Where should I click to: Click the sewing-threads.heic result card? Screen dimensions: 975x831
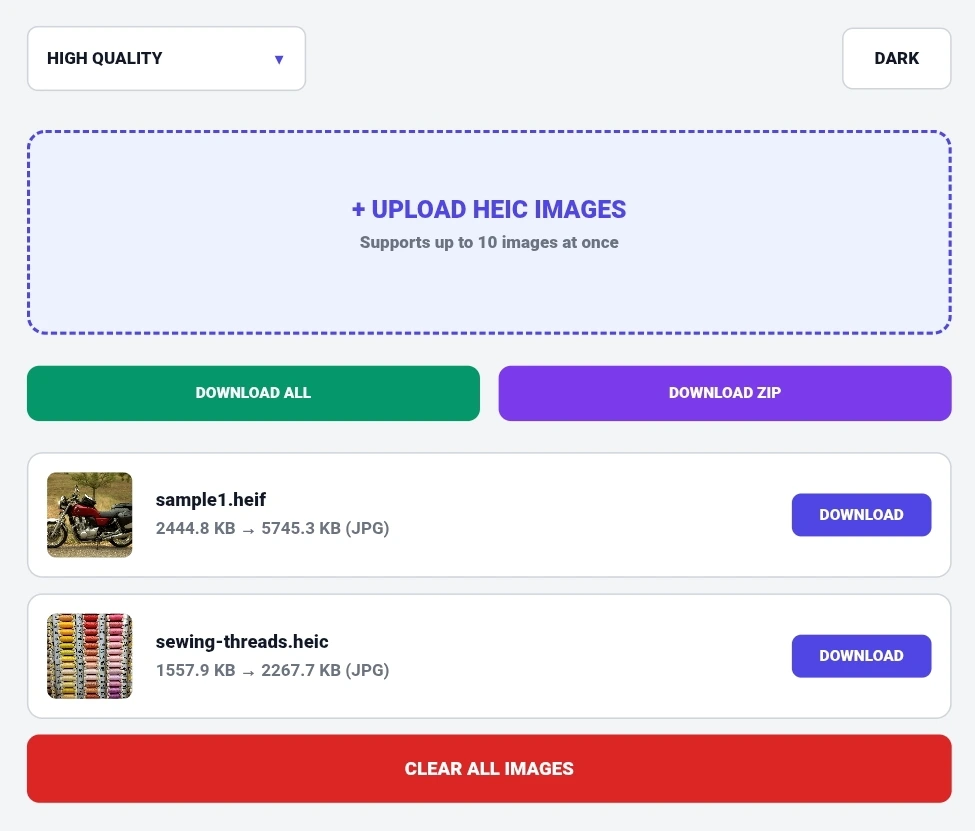click(x=489, y=656)
